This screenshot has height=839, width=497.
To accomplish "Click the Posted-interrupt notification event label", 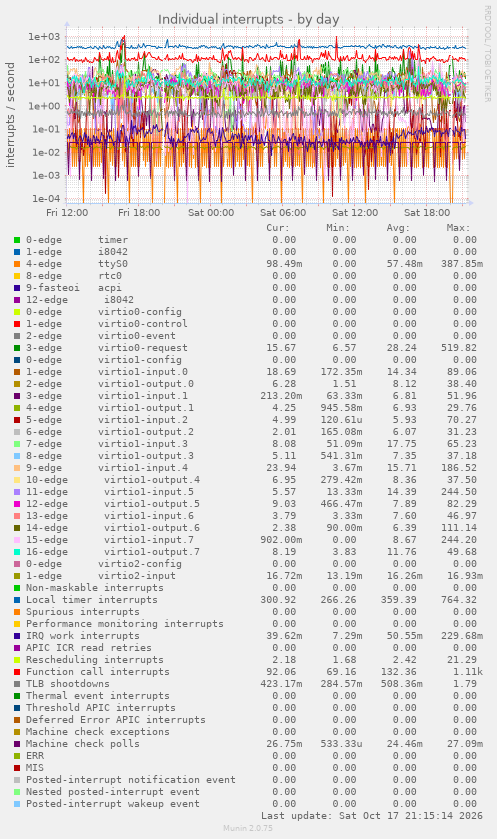I will tap(131, 780).
